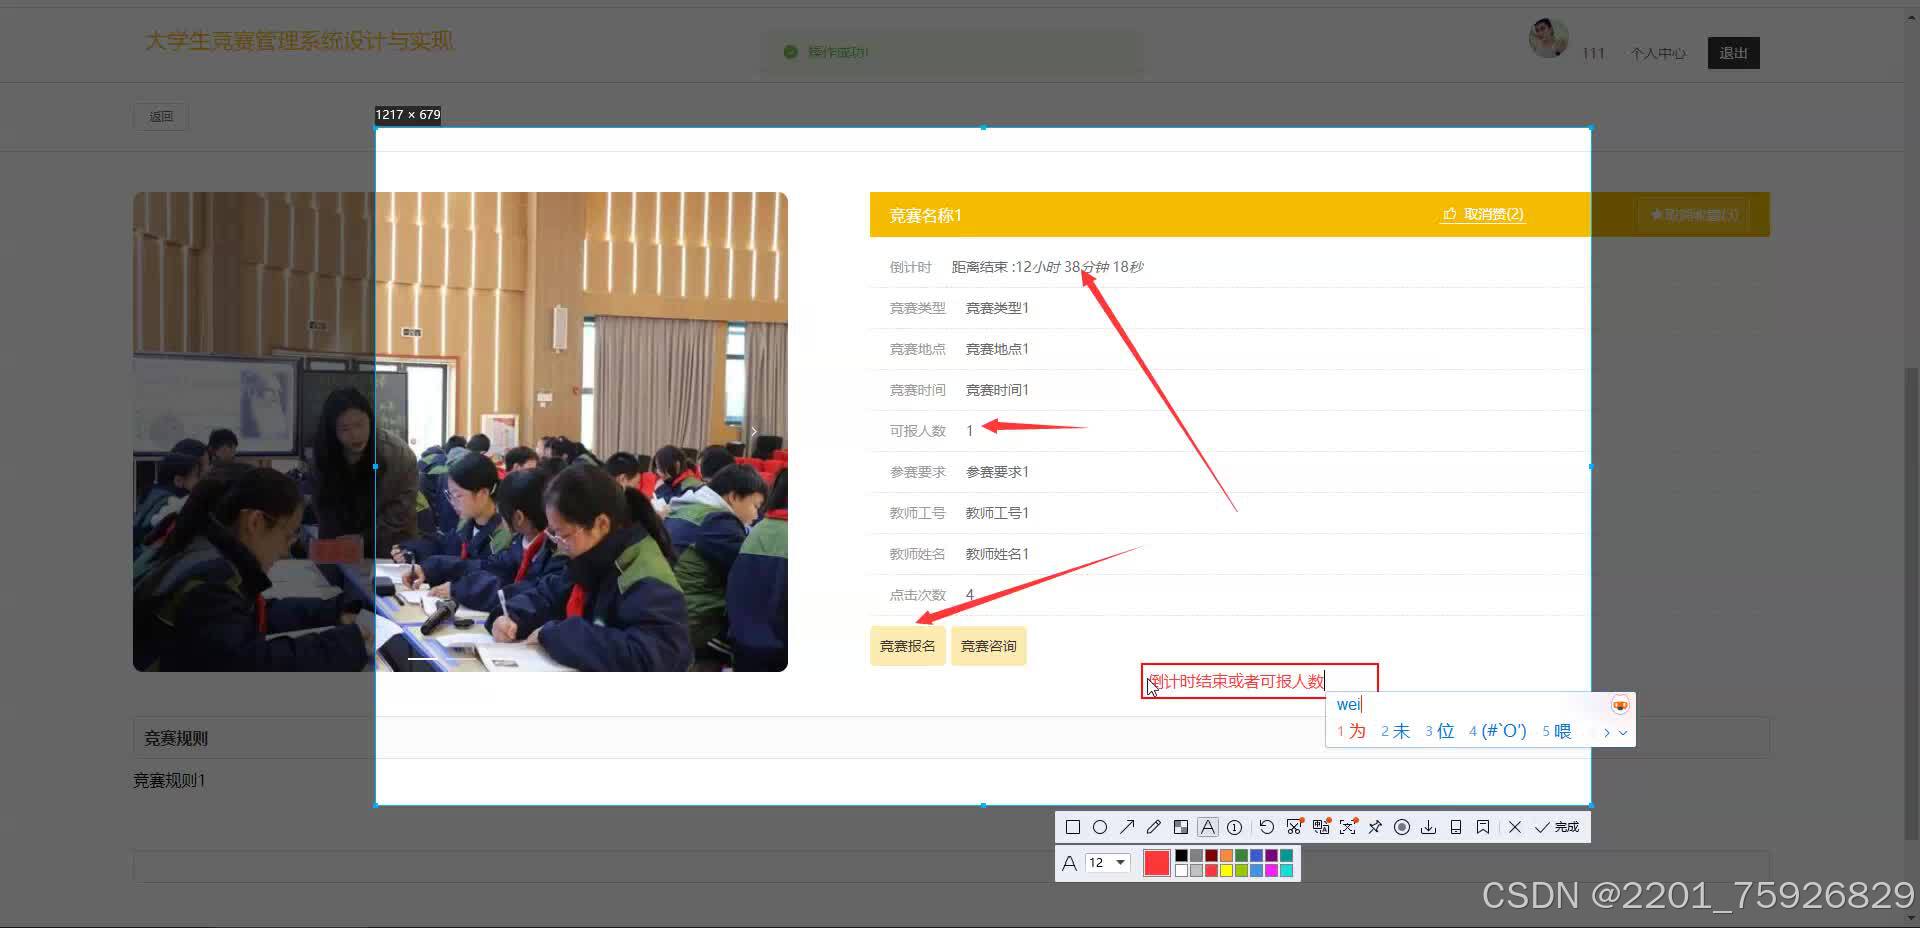Viewport: 1920px width, 928px height.
Task: Open 个人中心 in the top menu
Action: [1656, 54]
